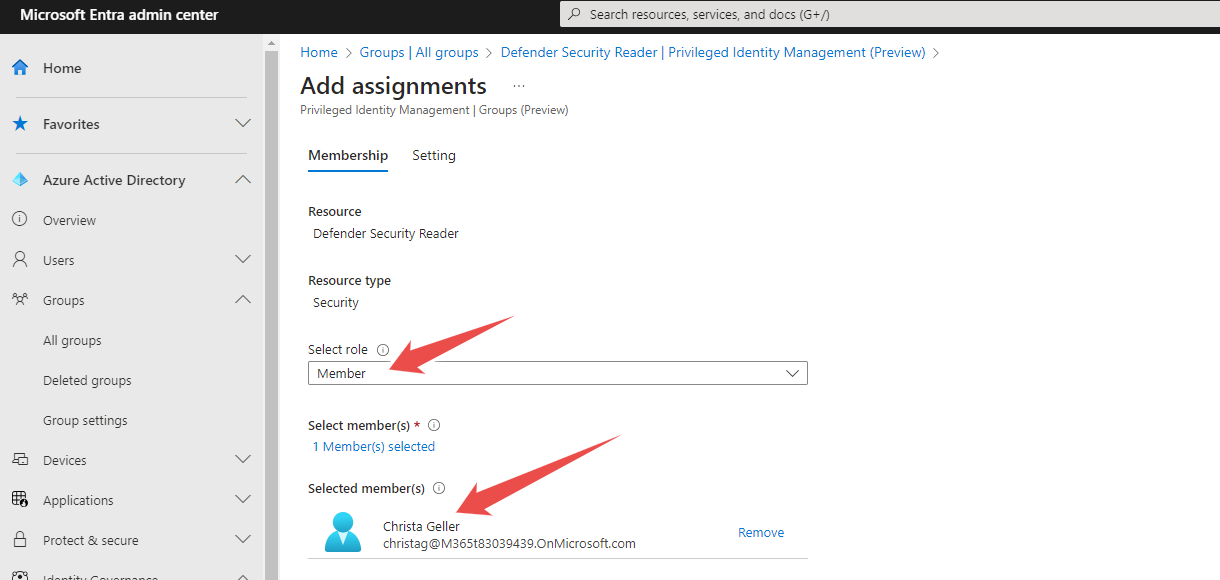Image resolution: width=1220 pixels, height=580 pixels.
Task: Click the Applications grid icon
Action: pos(19,499)
